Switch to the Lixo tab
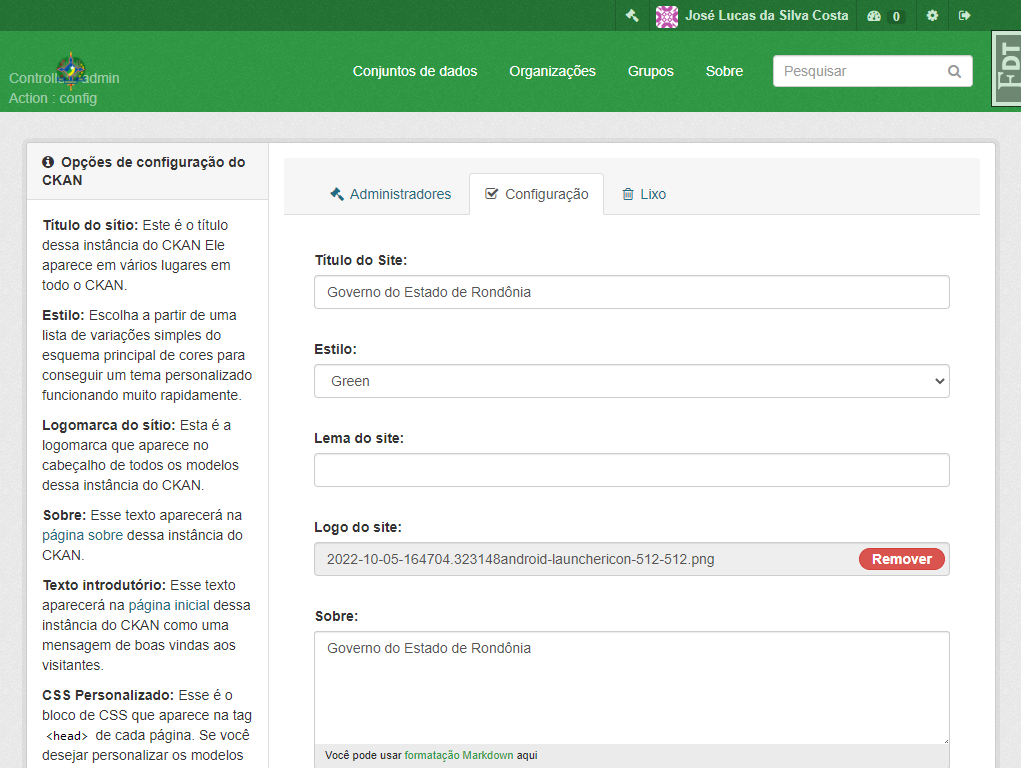1021x768 pixels. click(x=644, y=194)
